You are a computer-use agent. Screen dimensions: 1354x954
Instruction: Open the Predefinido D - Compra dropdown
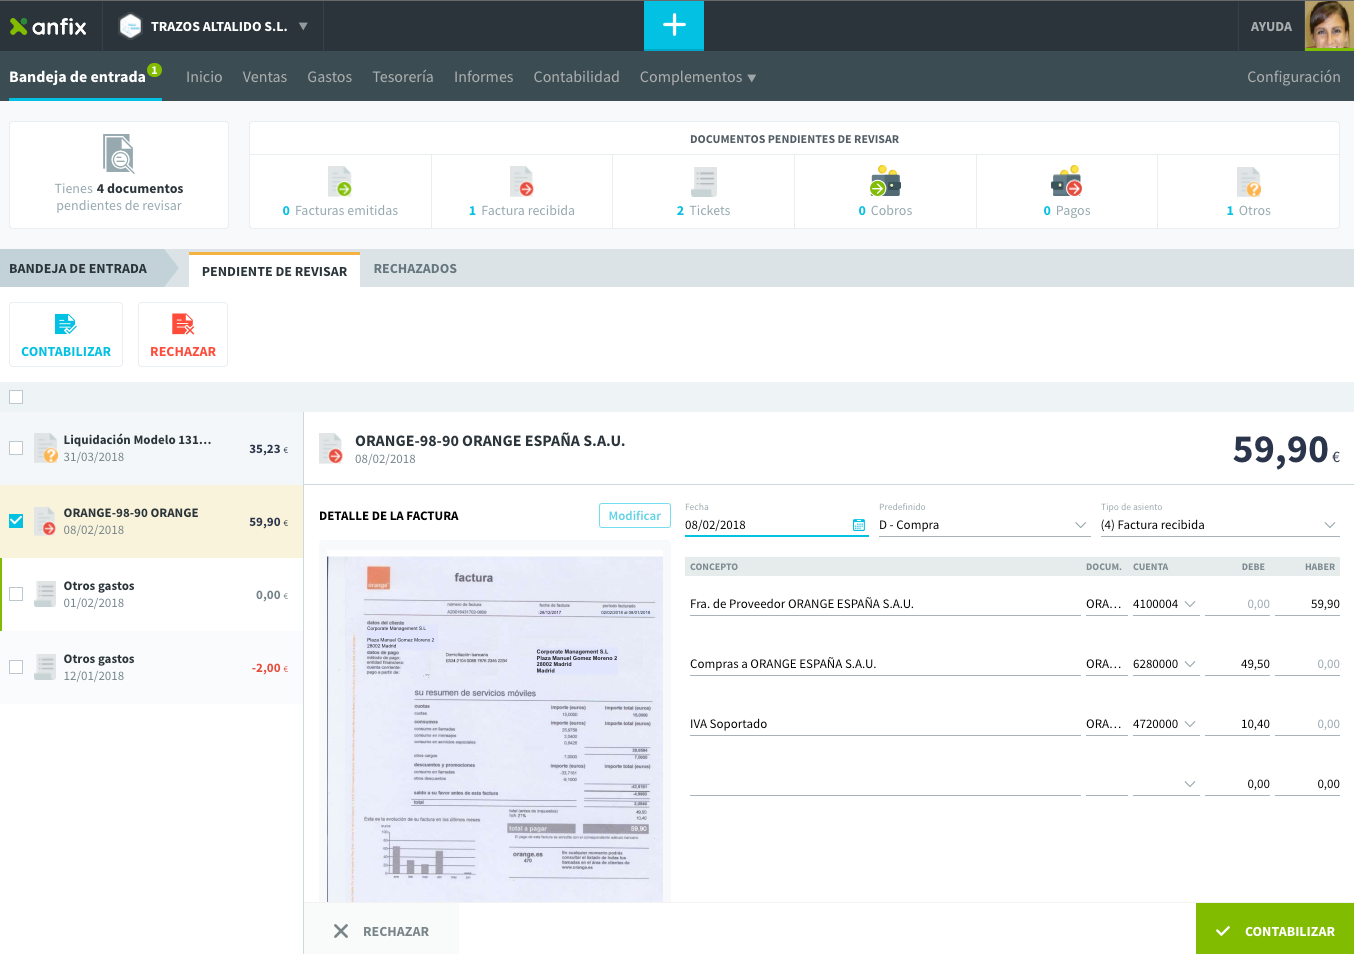pos(983,525)
